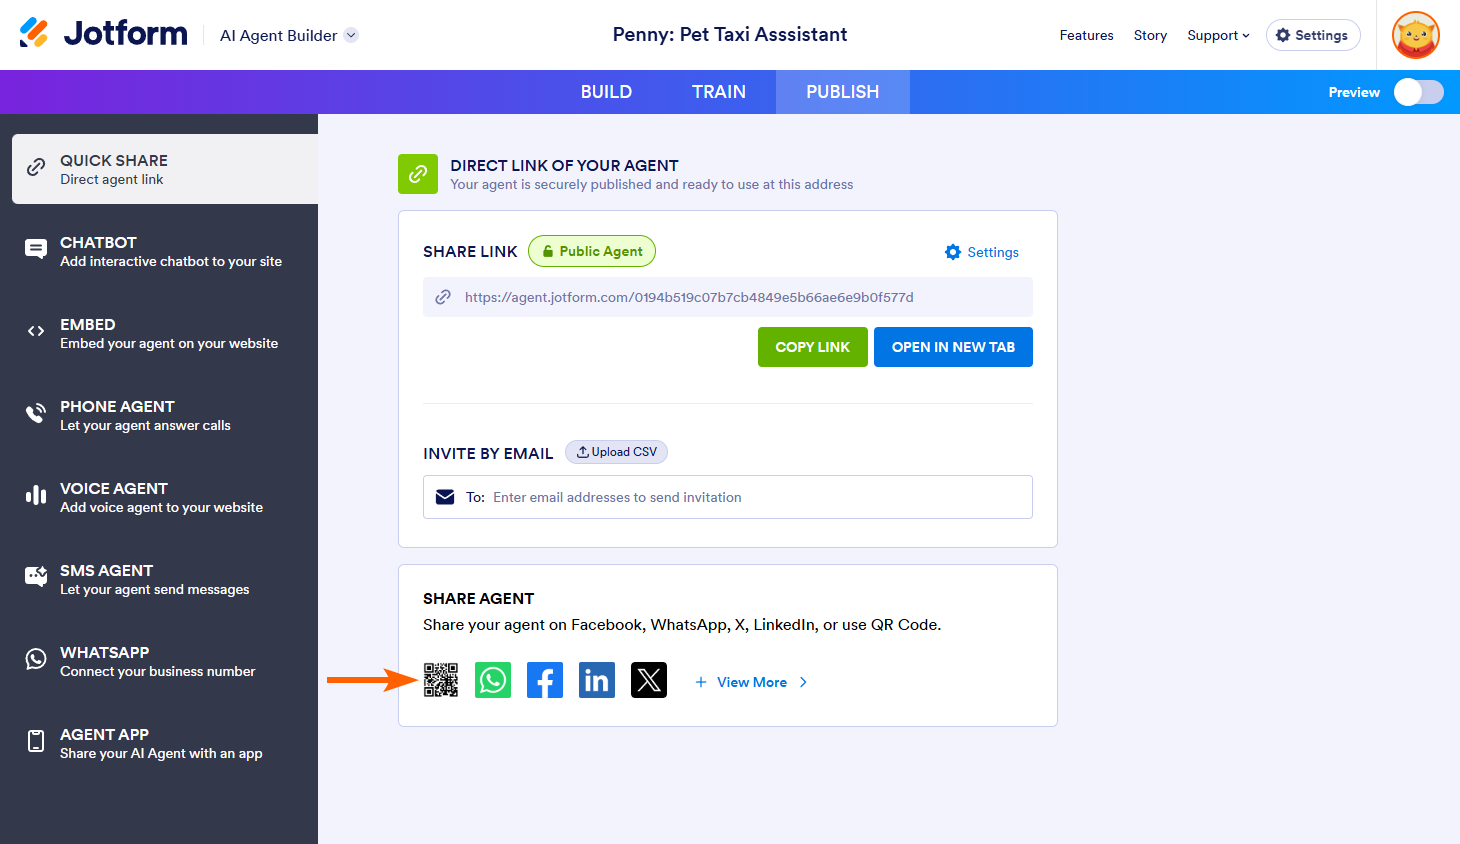Image resolution: width=1460 pixels, height=844 pixels.
Task: Click OPEN IN NEW TAB button
Action: pos(953,347)
